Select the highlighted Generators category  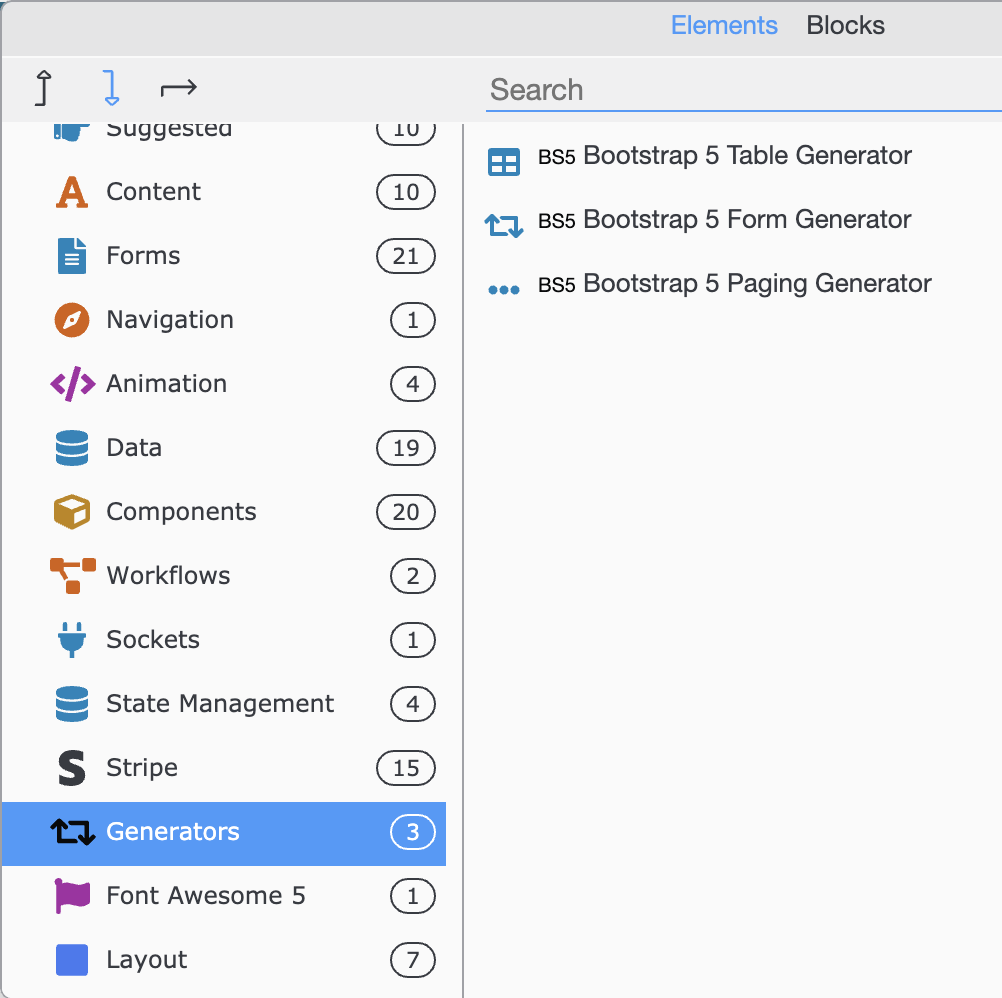tap(224, 834)
